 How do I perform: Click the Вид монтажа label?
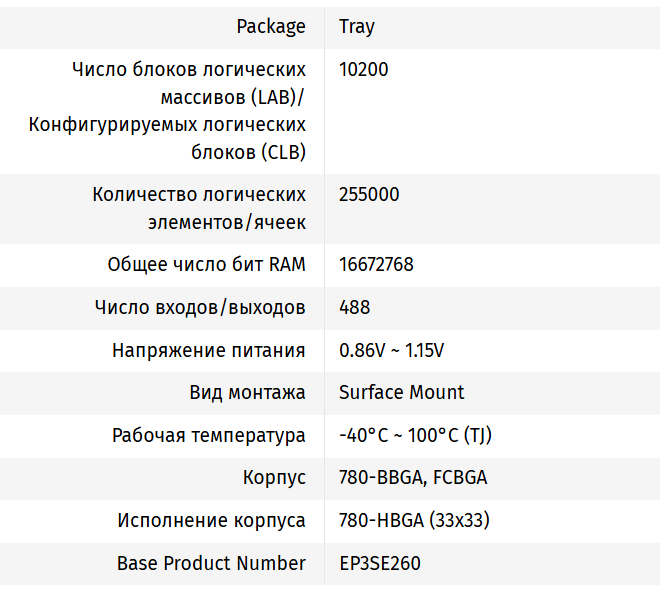247,393
